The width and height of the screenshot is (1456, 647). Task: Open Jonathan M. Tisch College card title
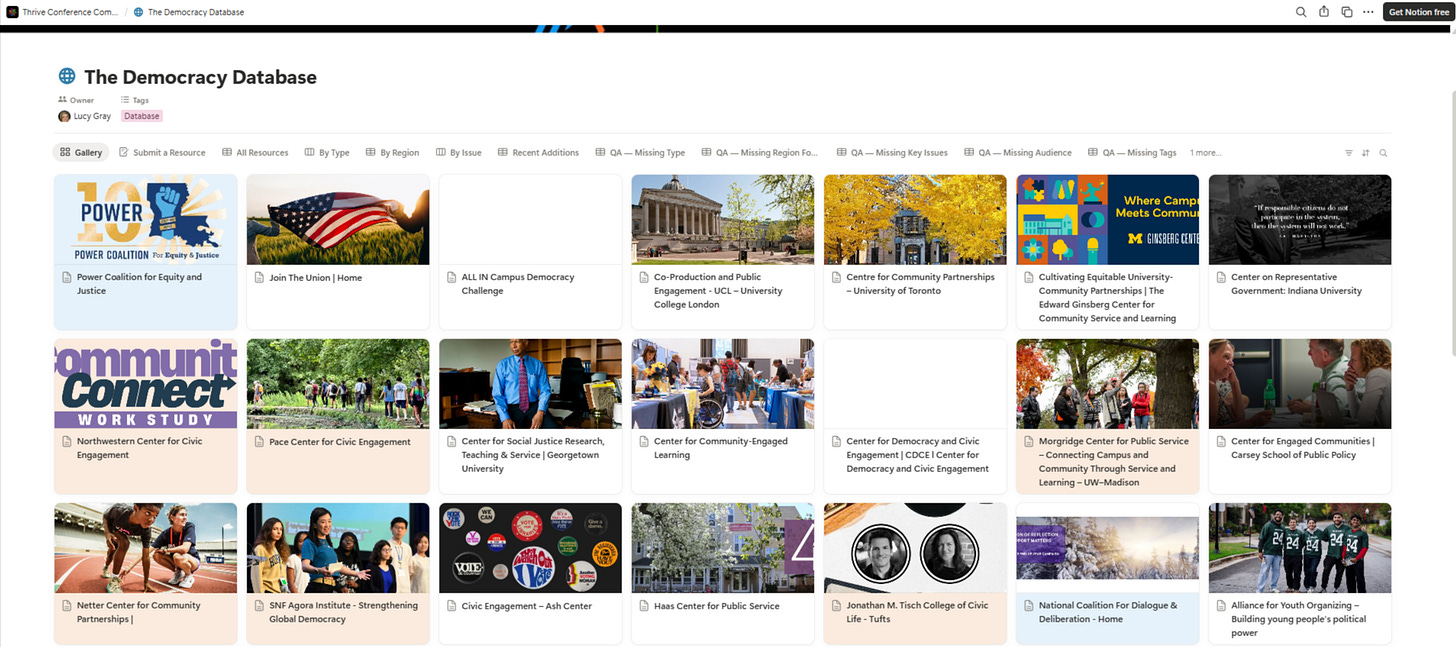click(917, 612)
